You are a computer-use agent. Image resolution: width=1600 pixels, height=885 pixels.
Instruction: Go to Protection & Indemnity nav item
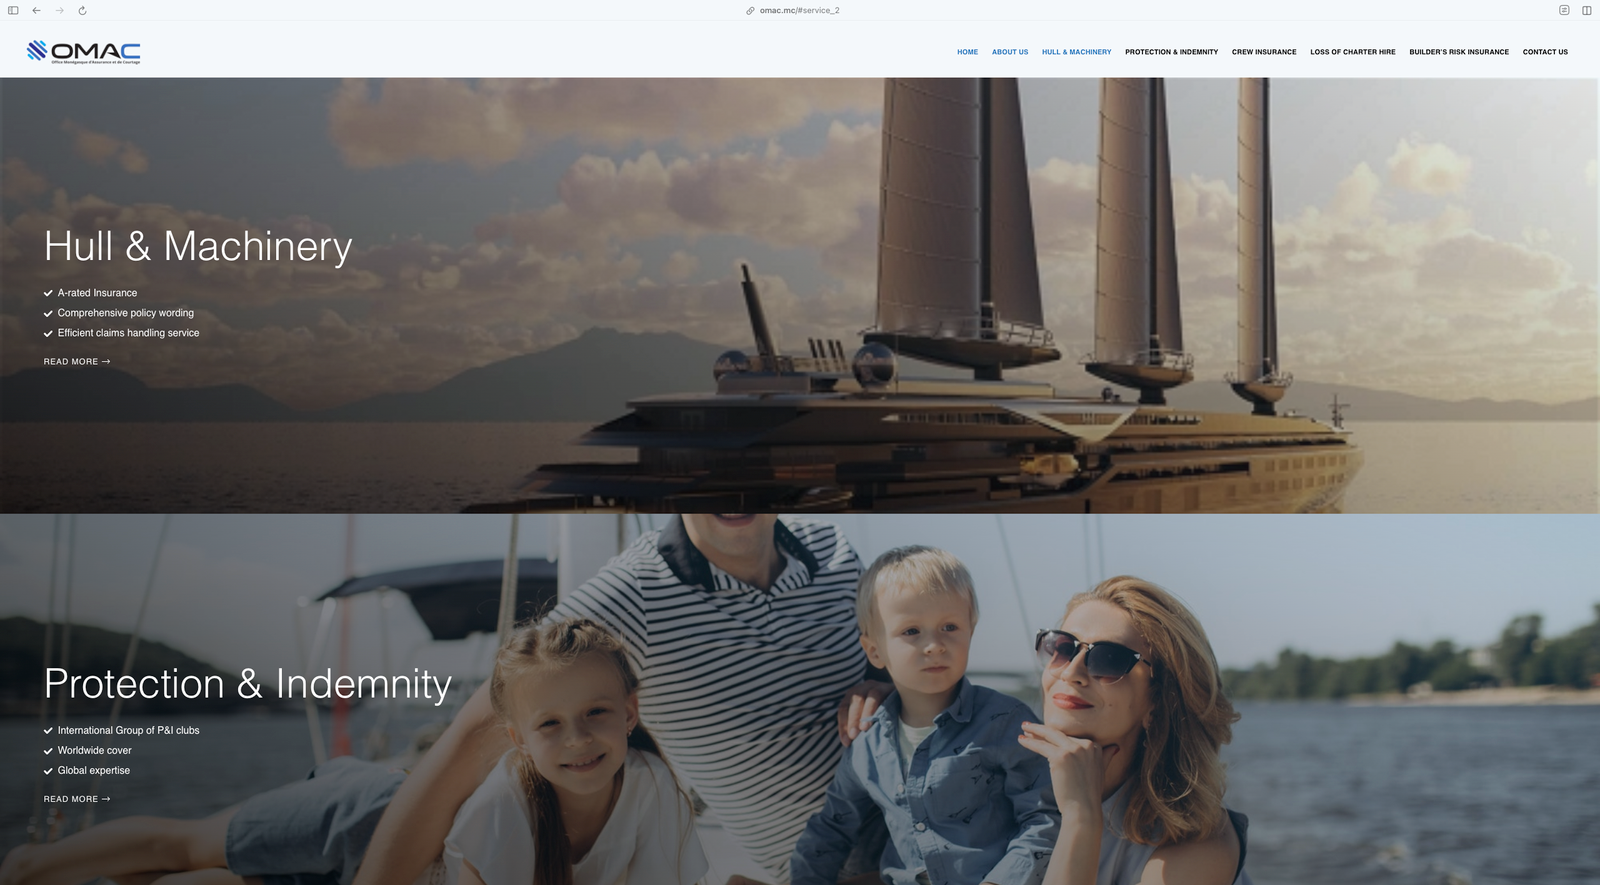(1171, 52)
